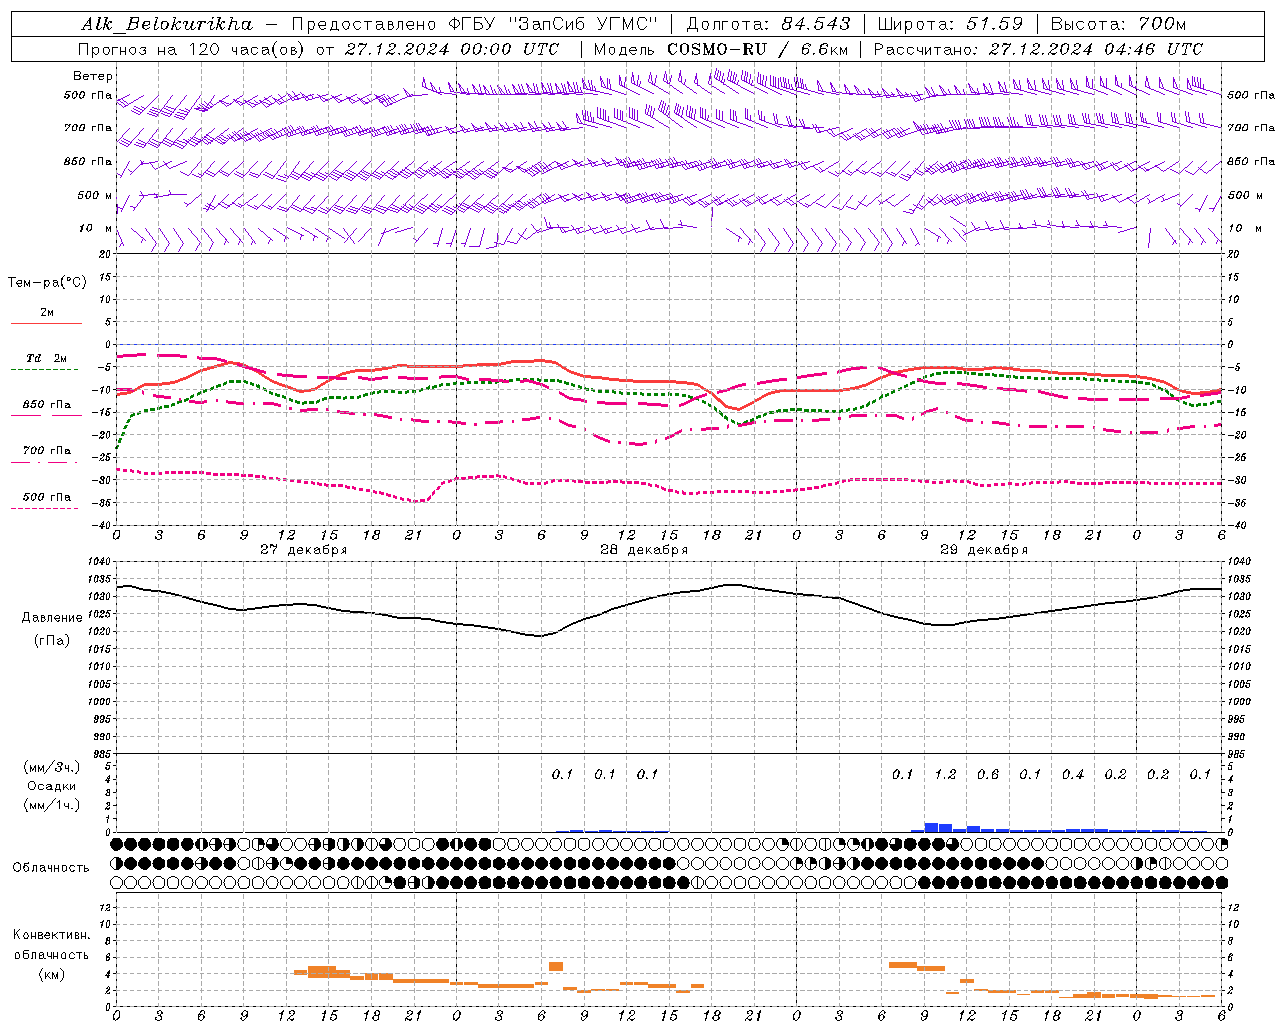Click the Облачность cloudiness label
This screenshot has width=1280, height=1024.
[x=51, y=867]
